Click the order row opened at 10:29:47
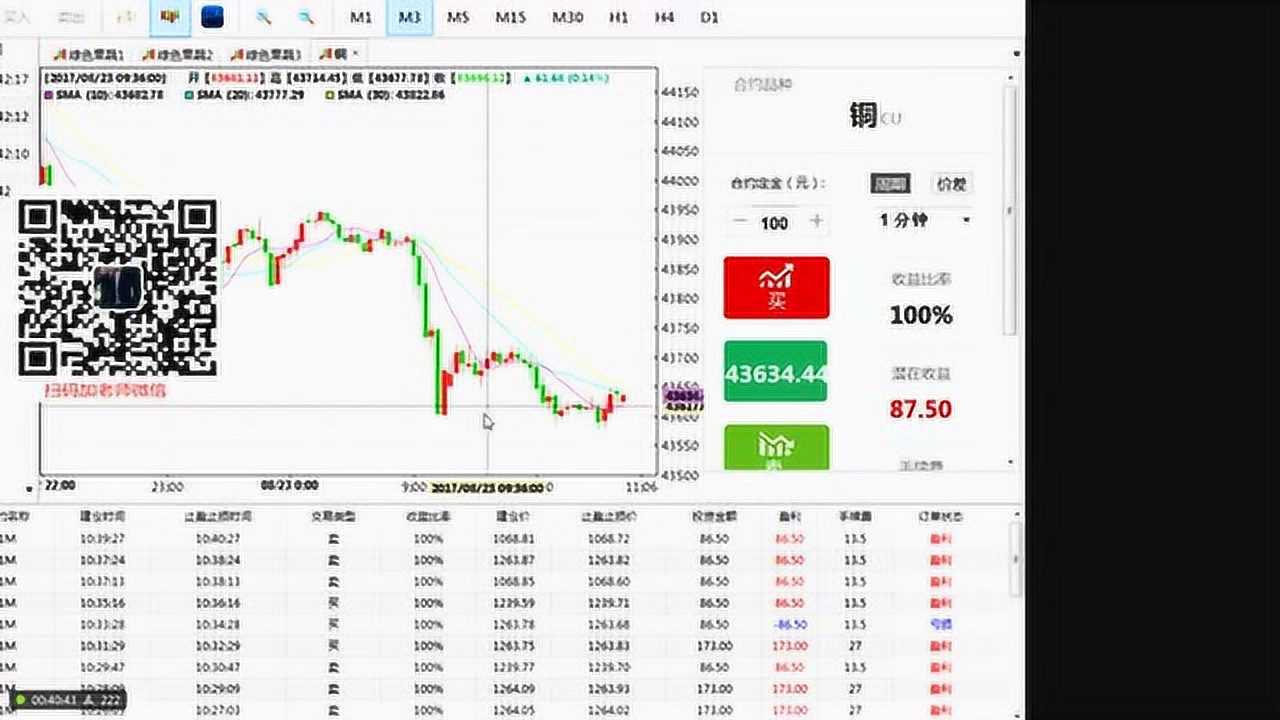1280x720 pixels. [x=505, y=667]
